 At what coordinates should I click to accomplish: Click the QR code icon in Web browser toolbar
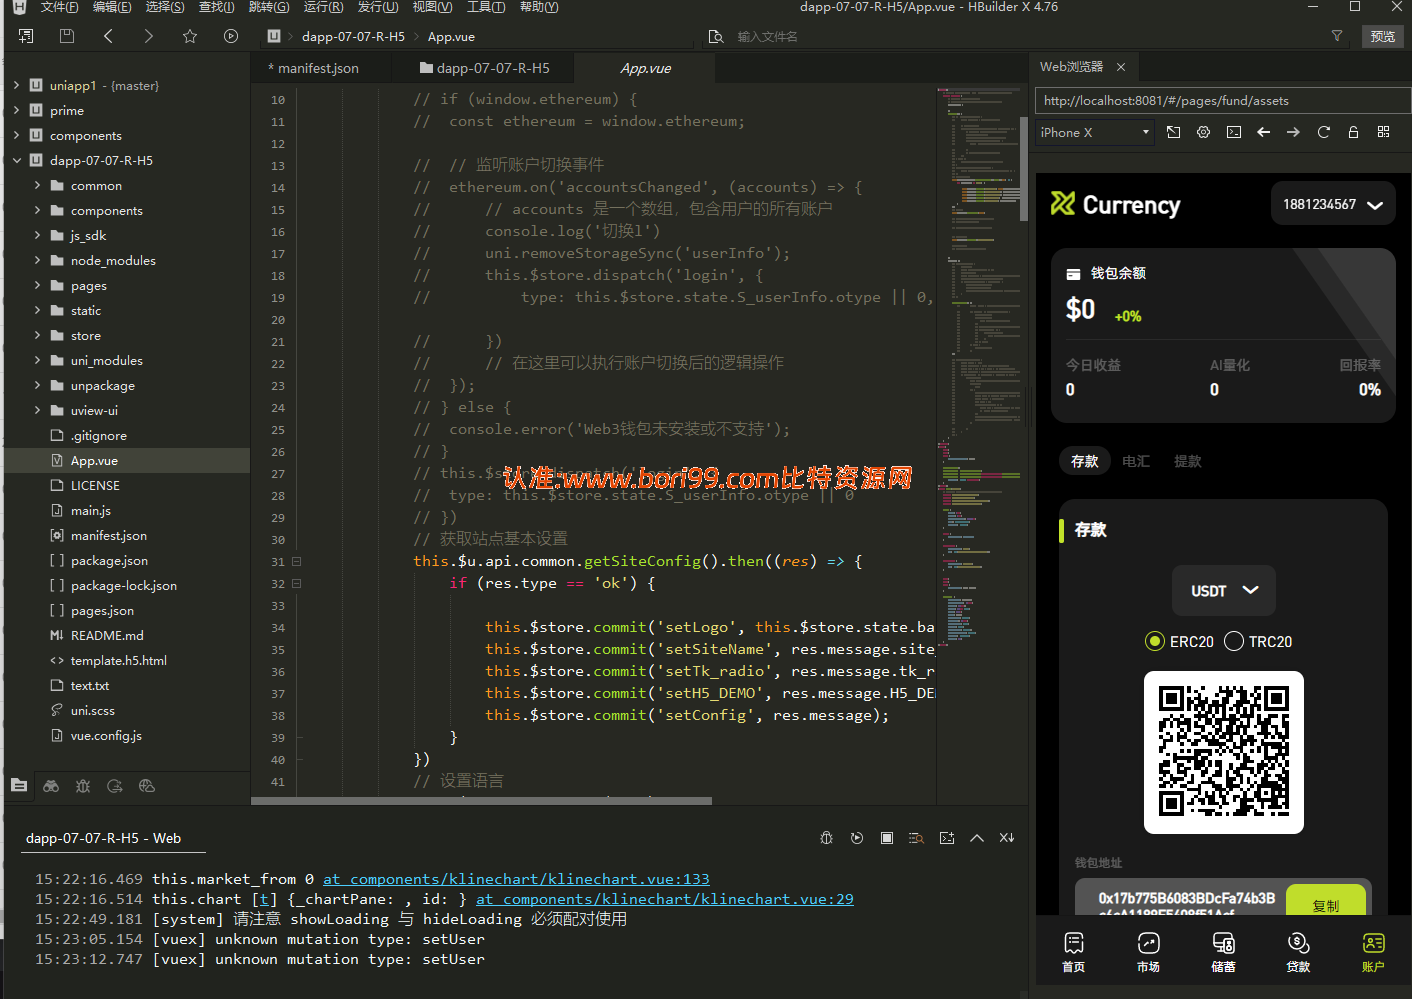pos(1384,132)
